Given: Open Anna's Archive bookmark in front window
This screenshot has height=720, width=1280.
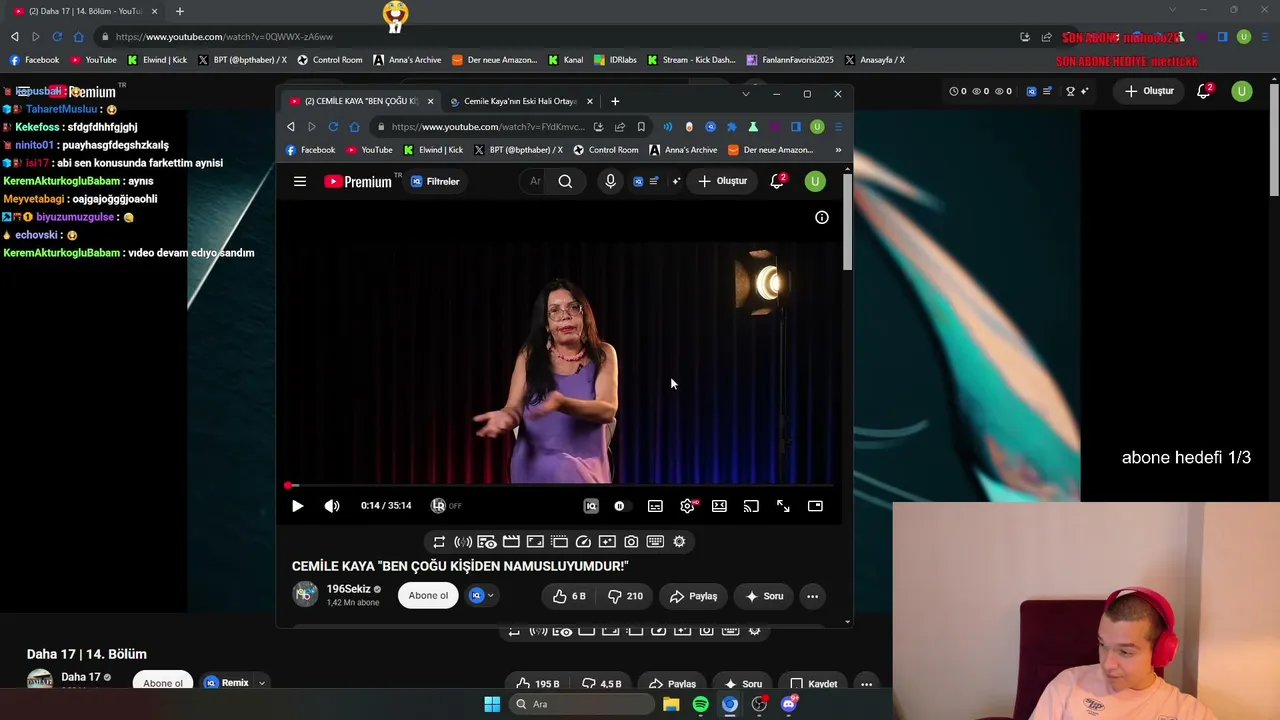Looking at the screenshot, I should 683,150.
